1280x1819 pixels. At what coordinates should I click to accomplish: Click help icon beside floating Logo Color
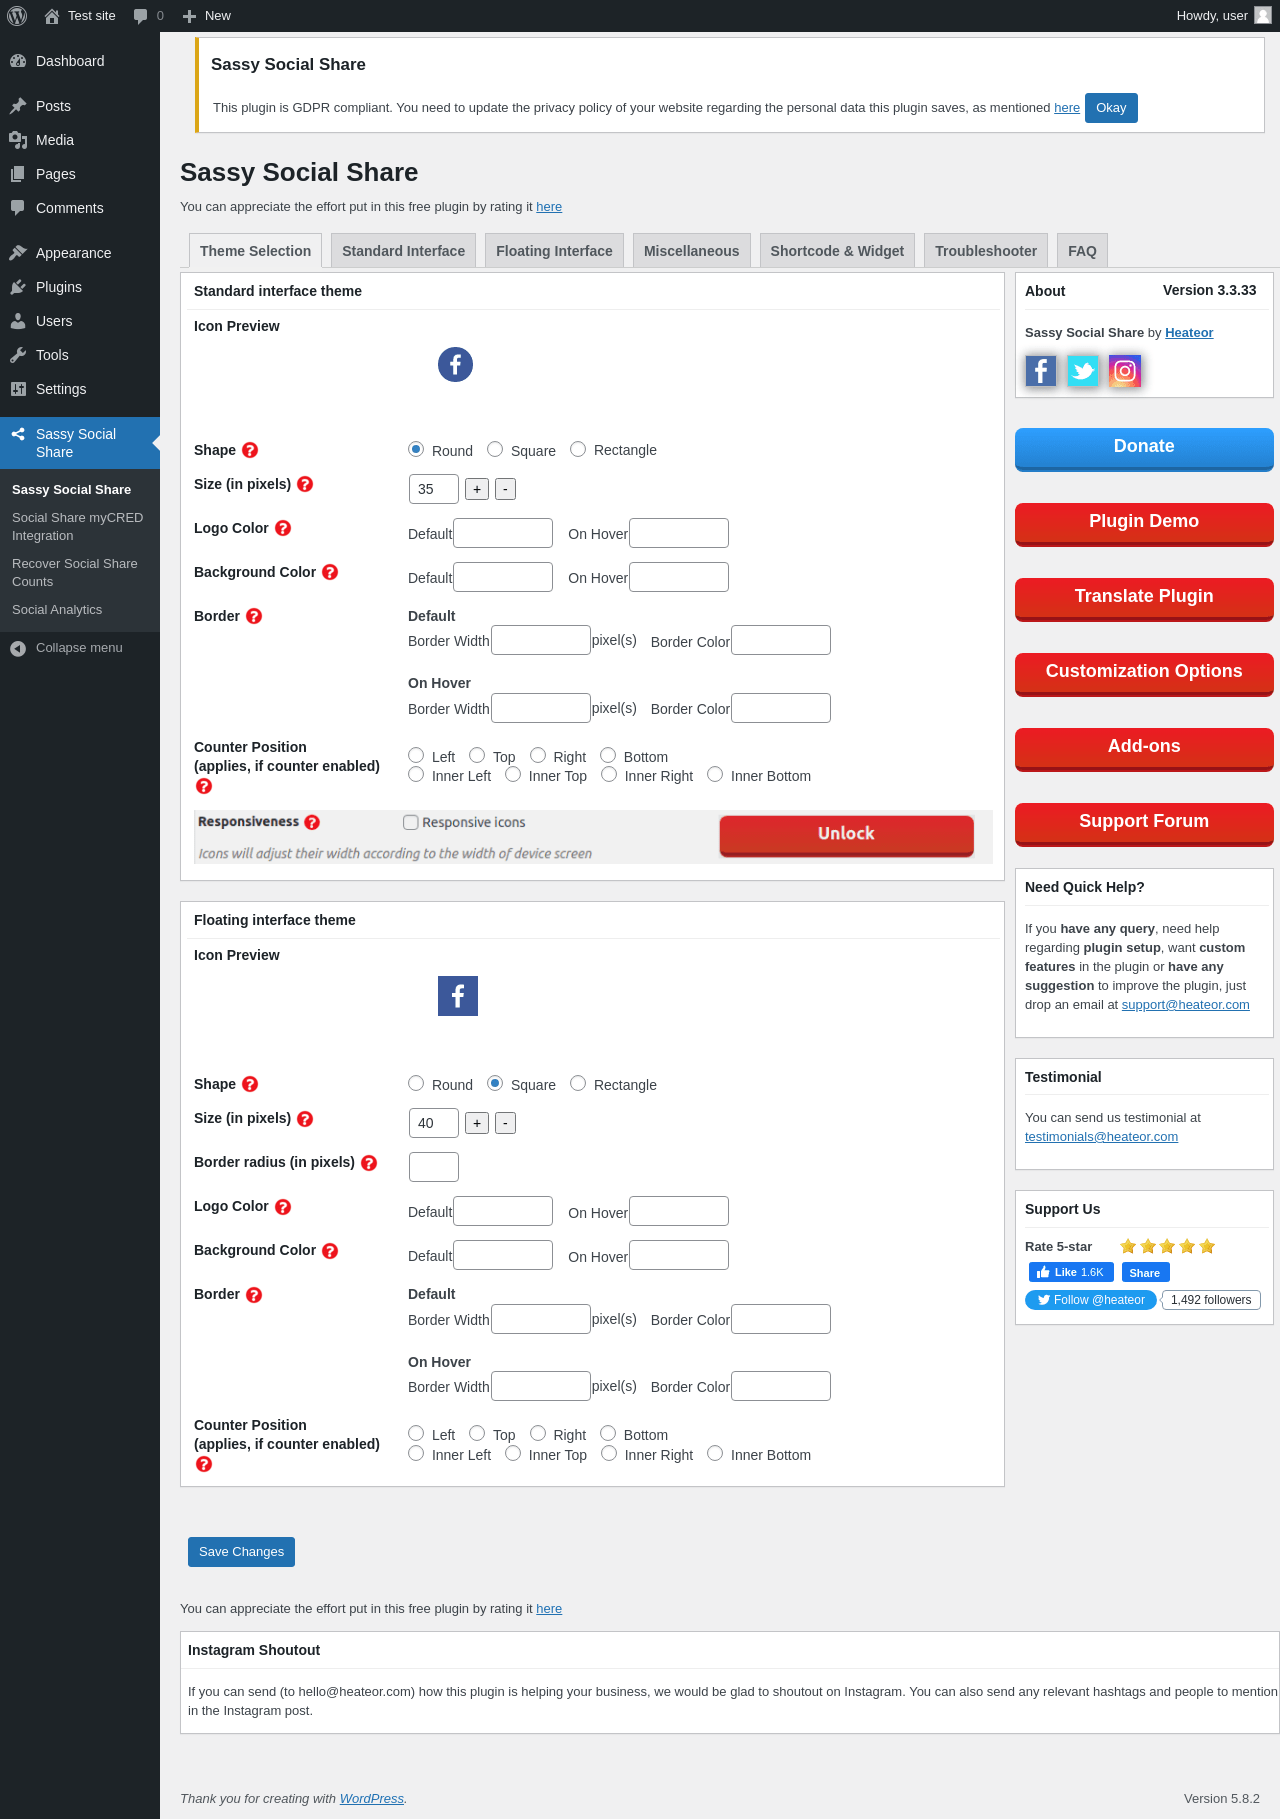[x=283, y=1207]
